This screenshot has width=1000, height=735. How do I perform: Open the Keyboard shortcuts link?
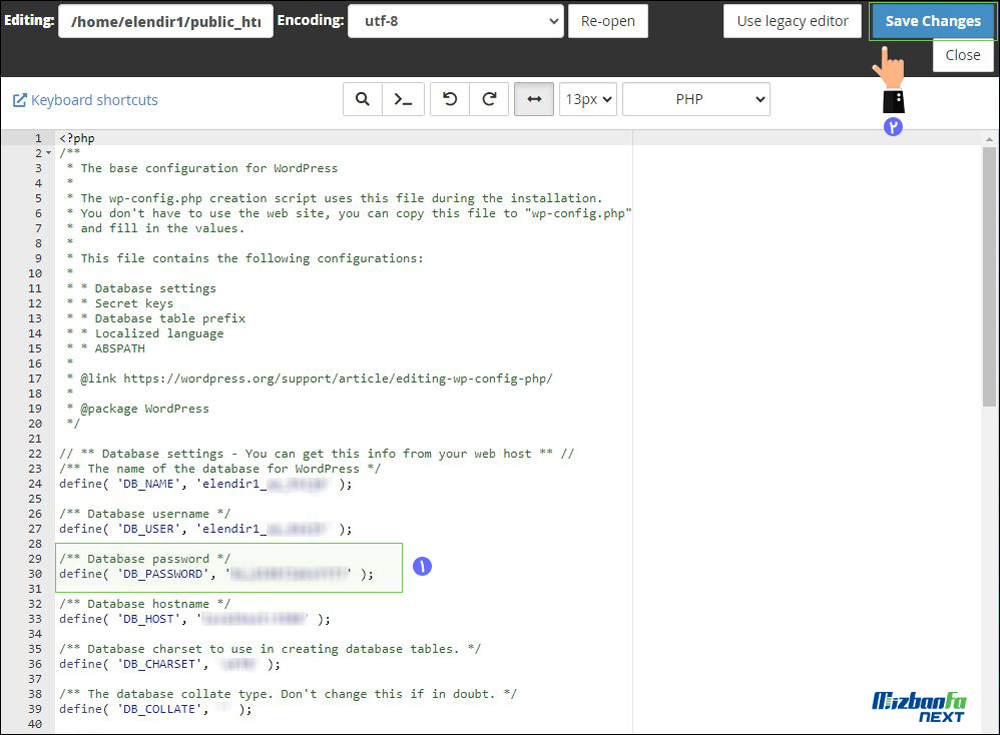[x=94, y=100]
